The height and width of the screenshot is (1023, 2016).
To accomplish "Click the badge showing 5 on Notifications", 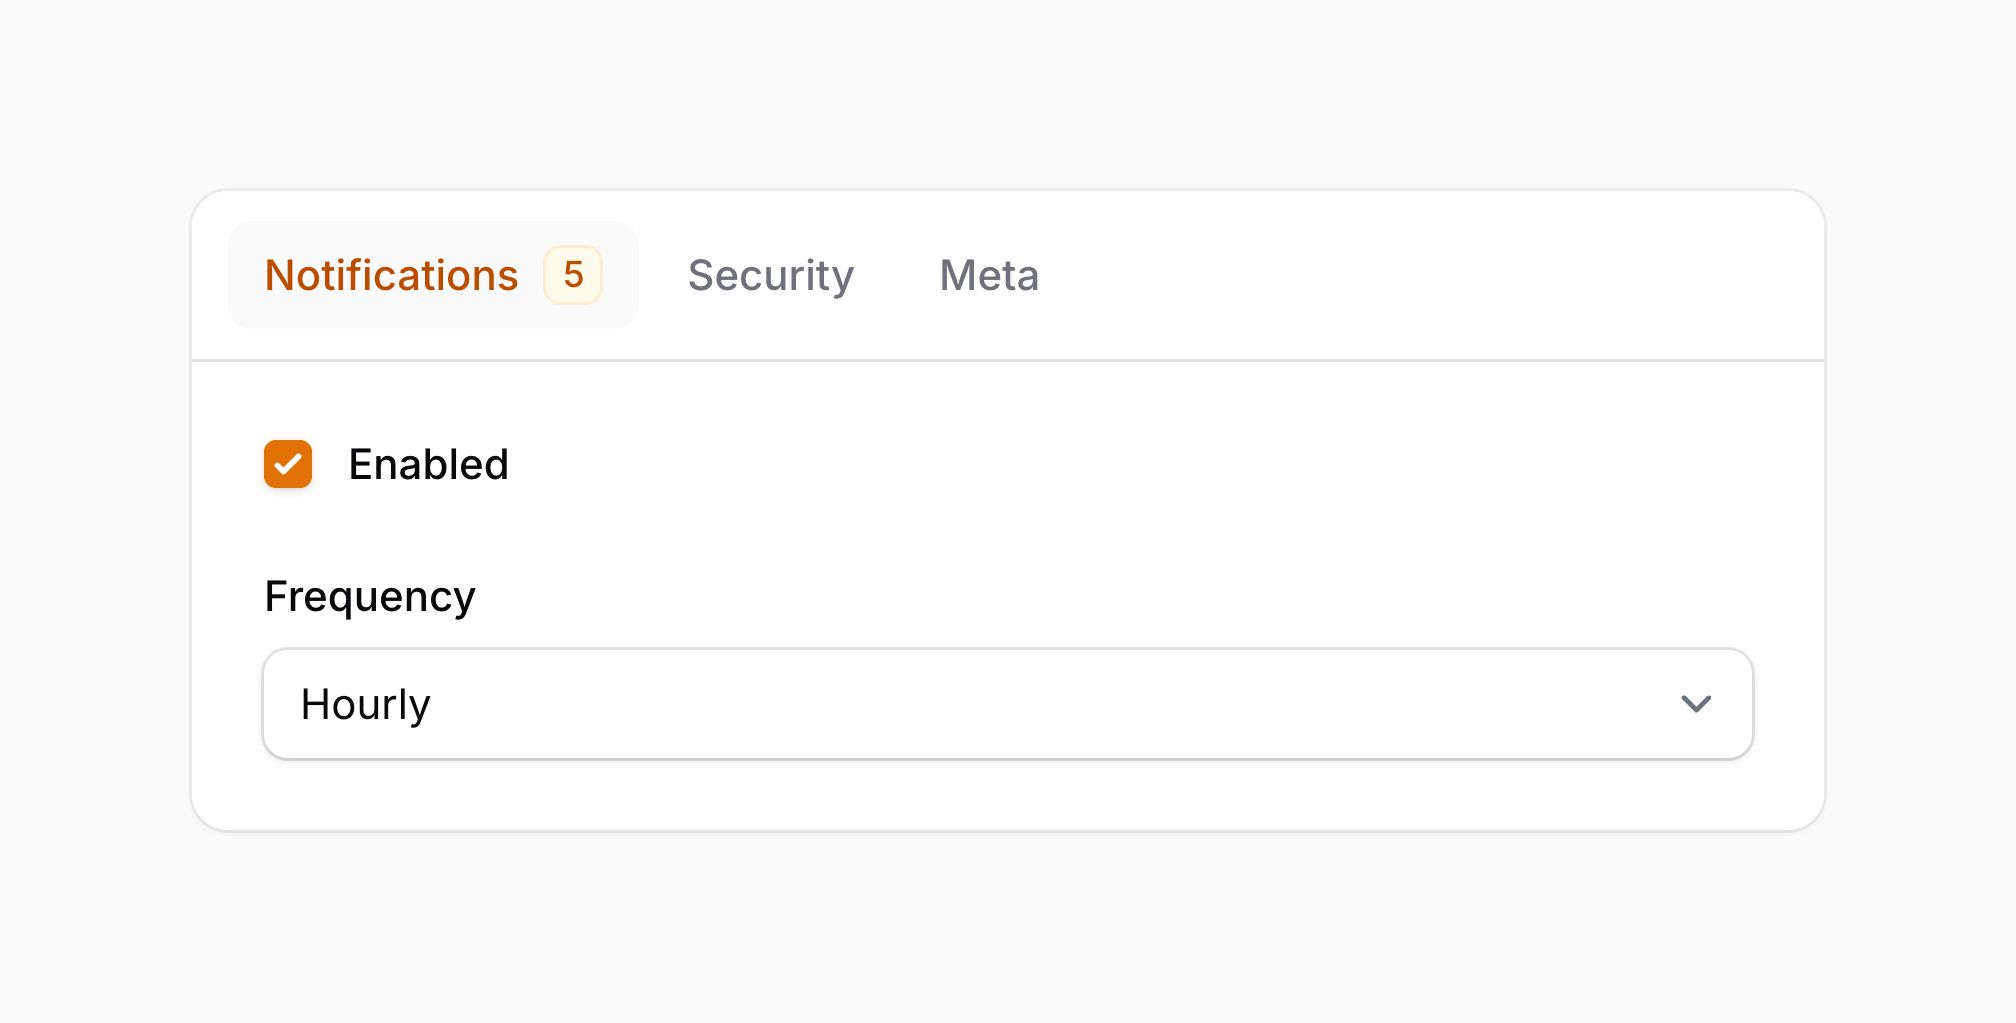I will (x=573, y=275).
